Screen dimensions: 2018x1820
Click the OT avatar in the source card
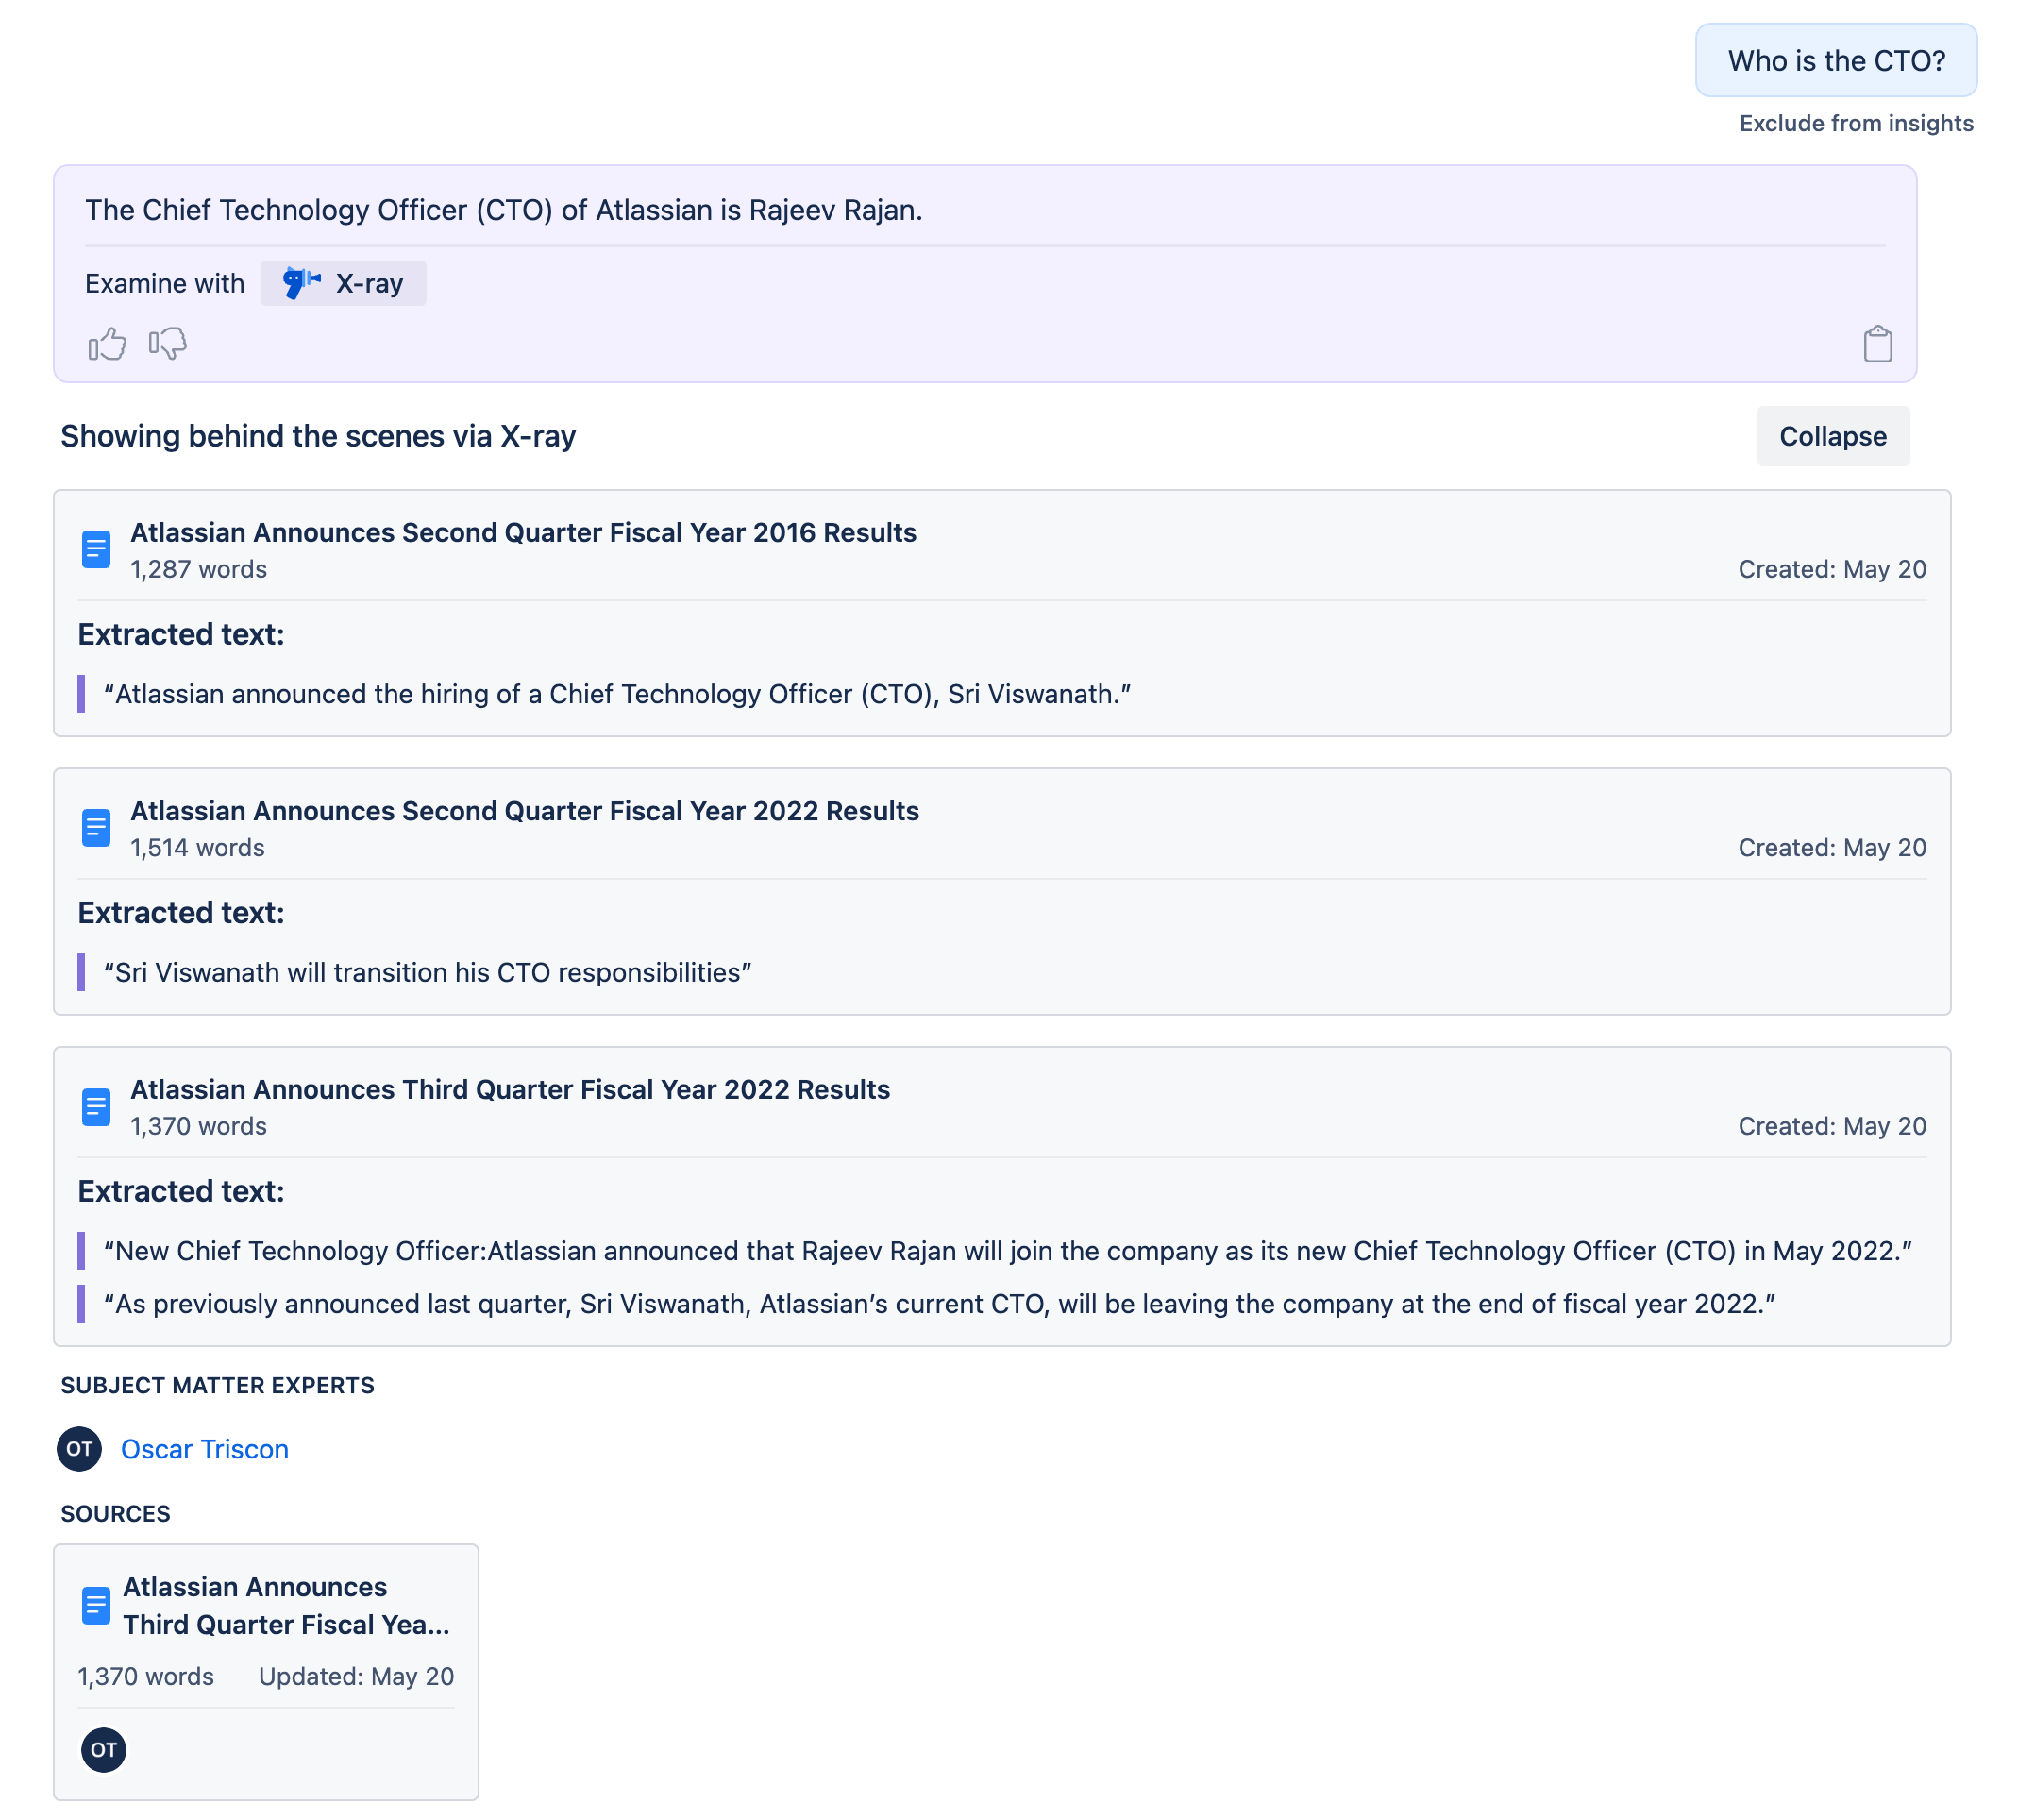pyautogui.click(x=103, y=1749)
